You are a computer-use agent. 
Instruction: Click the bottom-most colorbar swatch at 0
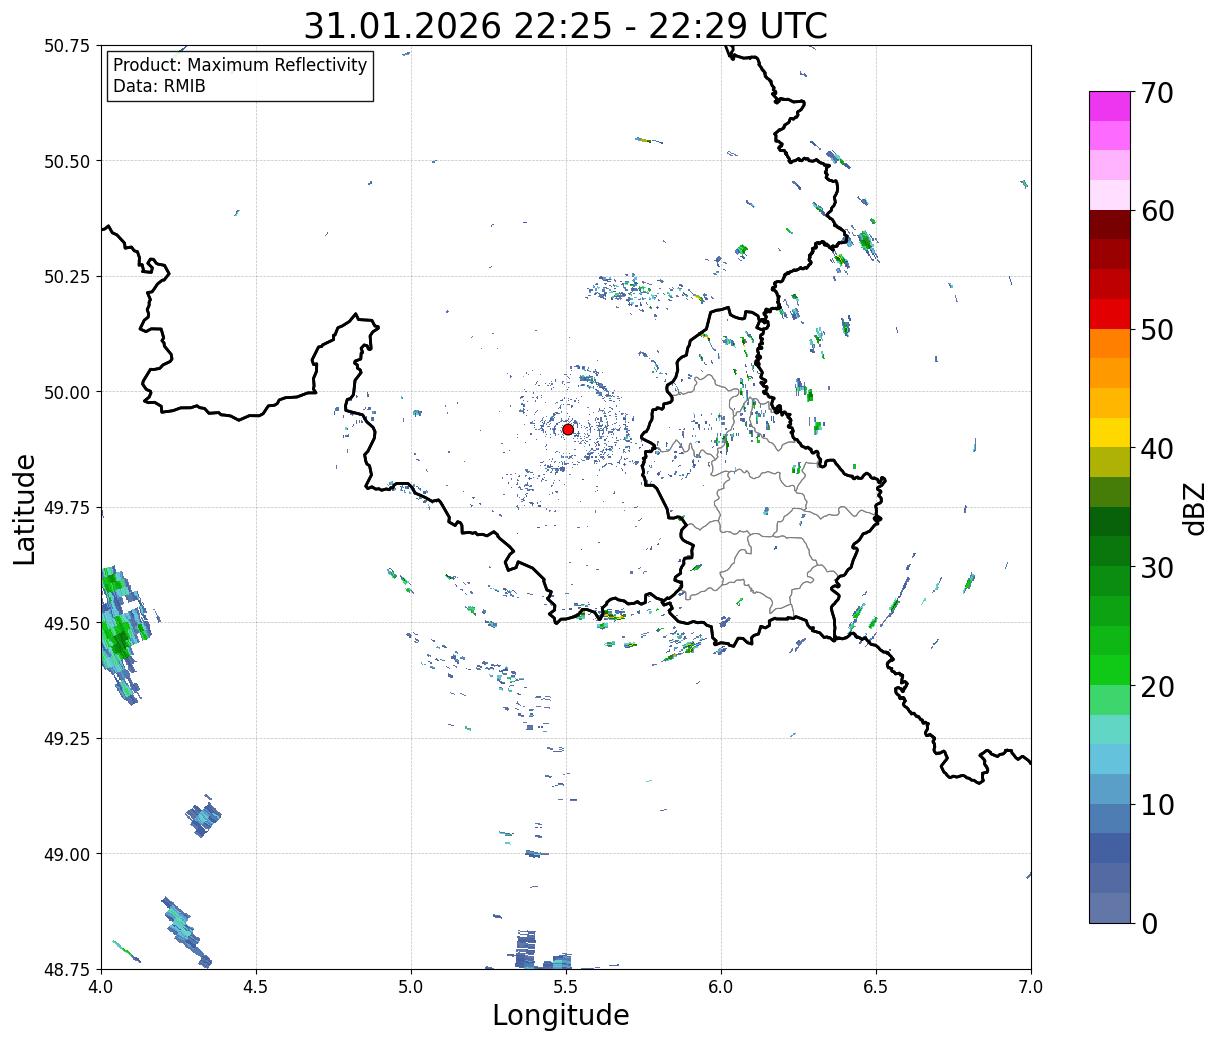pos(1109,907)
